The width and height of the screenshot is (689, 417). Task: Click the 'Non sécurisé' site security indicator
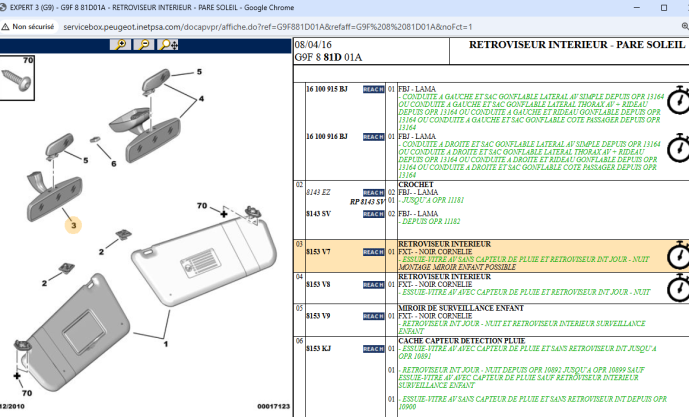point(34,27)
